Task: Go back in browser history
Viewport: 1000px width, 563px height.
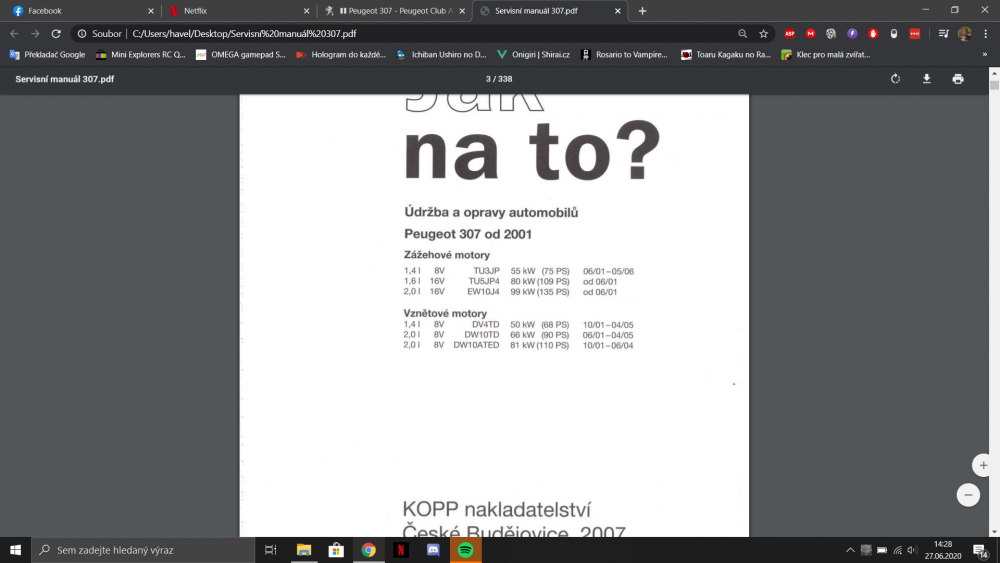Action: 14,33
